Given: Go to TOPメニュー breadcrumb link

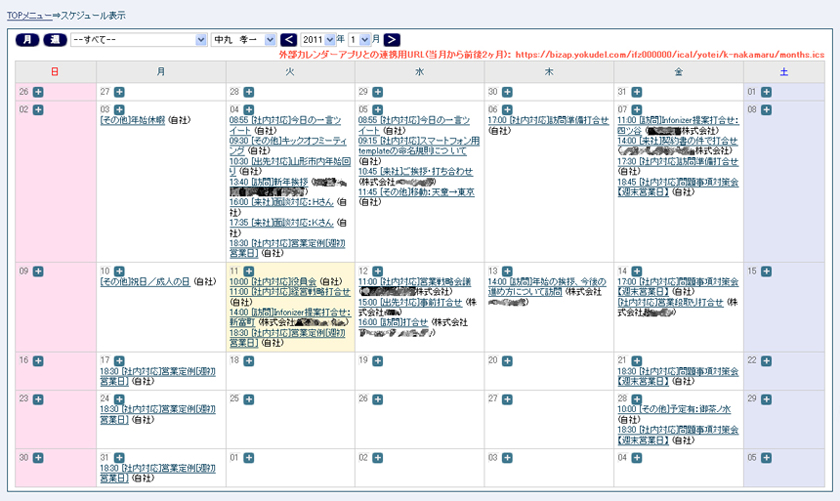Looking at the screenshot, I should (x=29, y=16).
